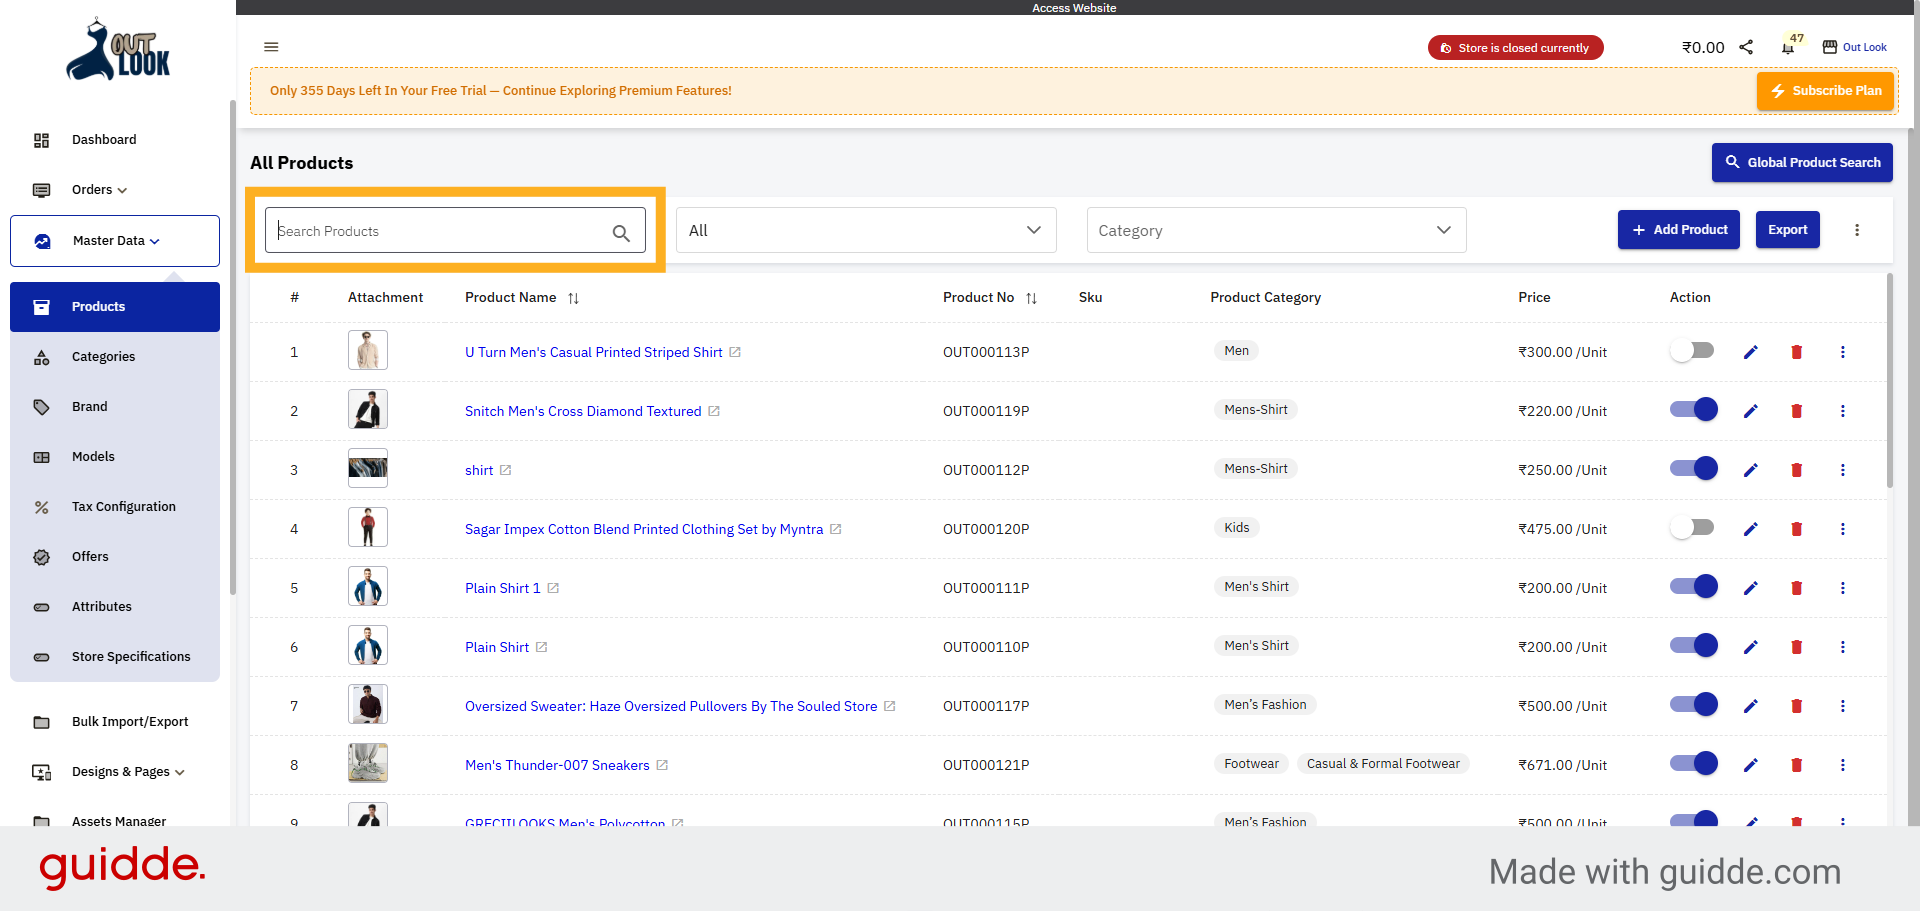Click the Plain Shirt product thumbnail image
The height and width of the screenshot is (911, 1920).
[x=367, y=645]
